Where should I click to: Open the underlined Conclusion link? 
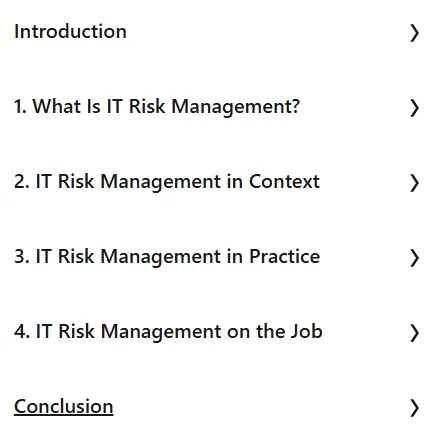64,406
